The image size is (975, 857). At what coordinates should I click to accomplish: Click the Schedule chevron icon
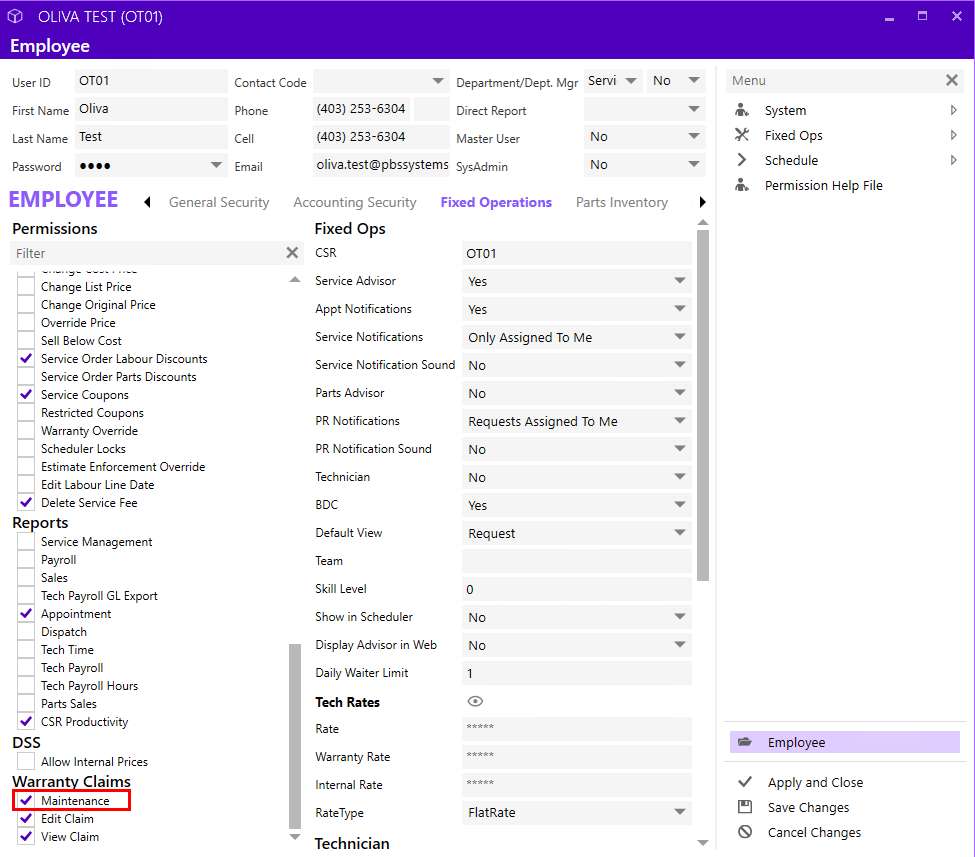click(742, 160)
